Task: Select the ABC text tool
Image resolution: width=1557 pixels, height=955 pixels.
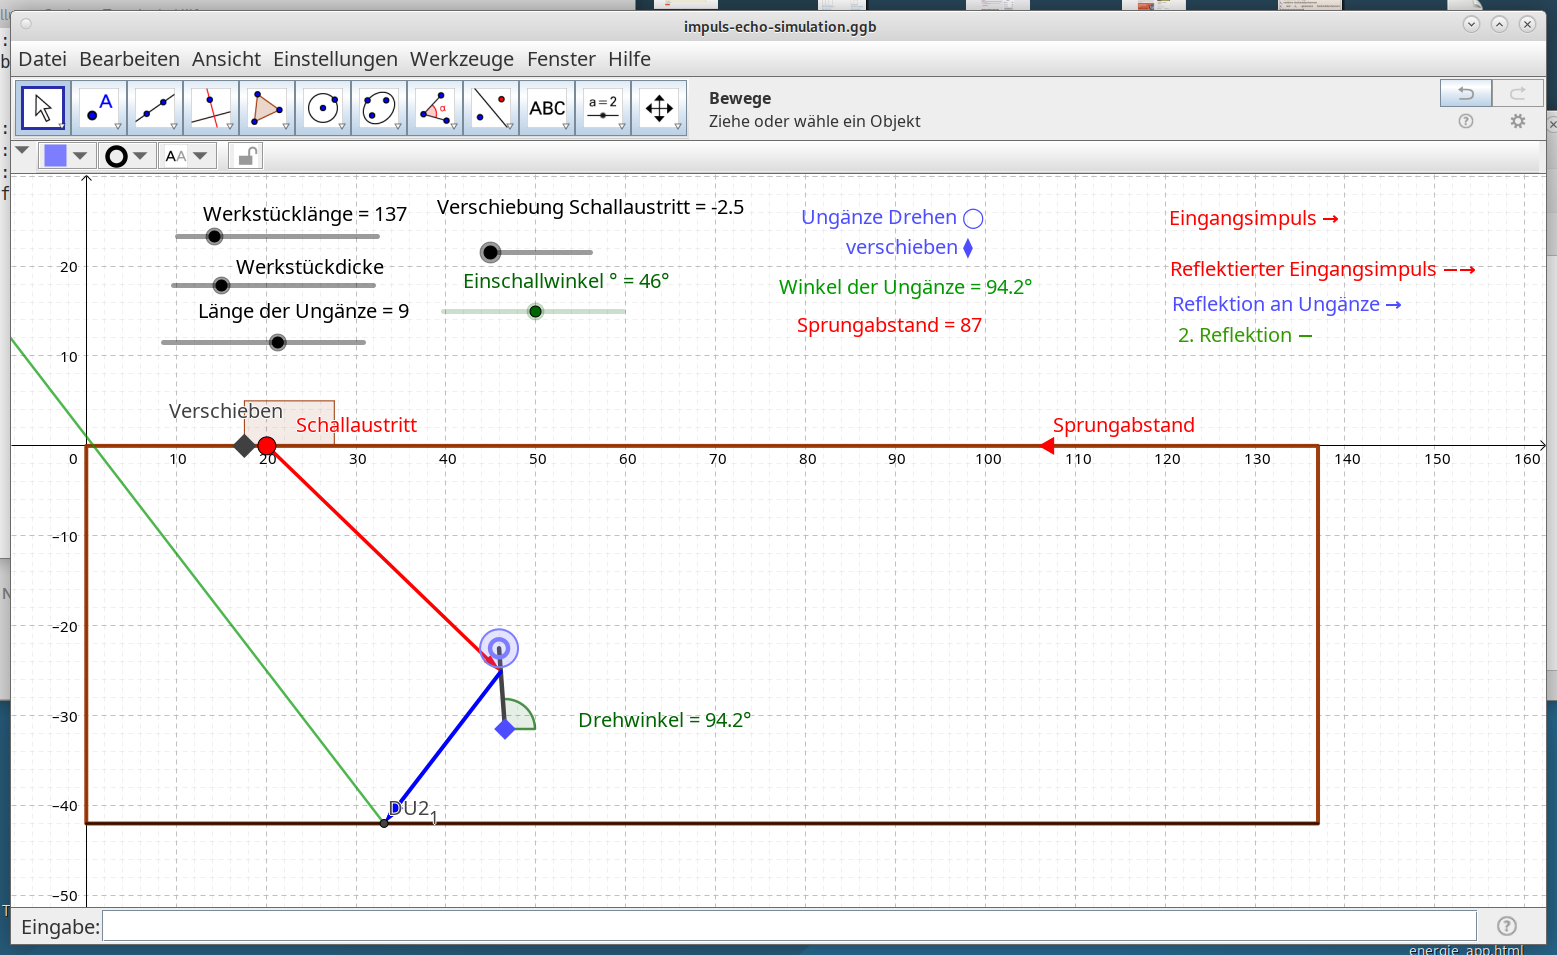Action: 547,108
